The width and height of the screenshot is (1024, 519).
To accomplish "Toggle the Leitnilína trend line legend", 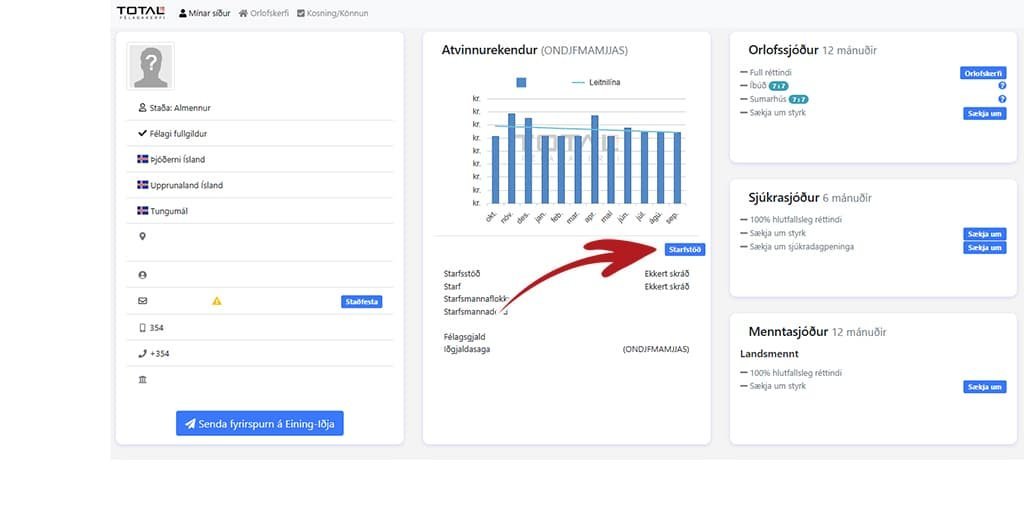I will tap(596, 82).
